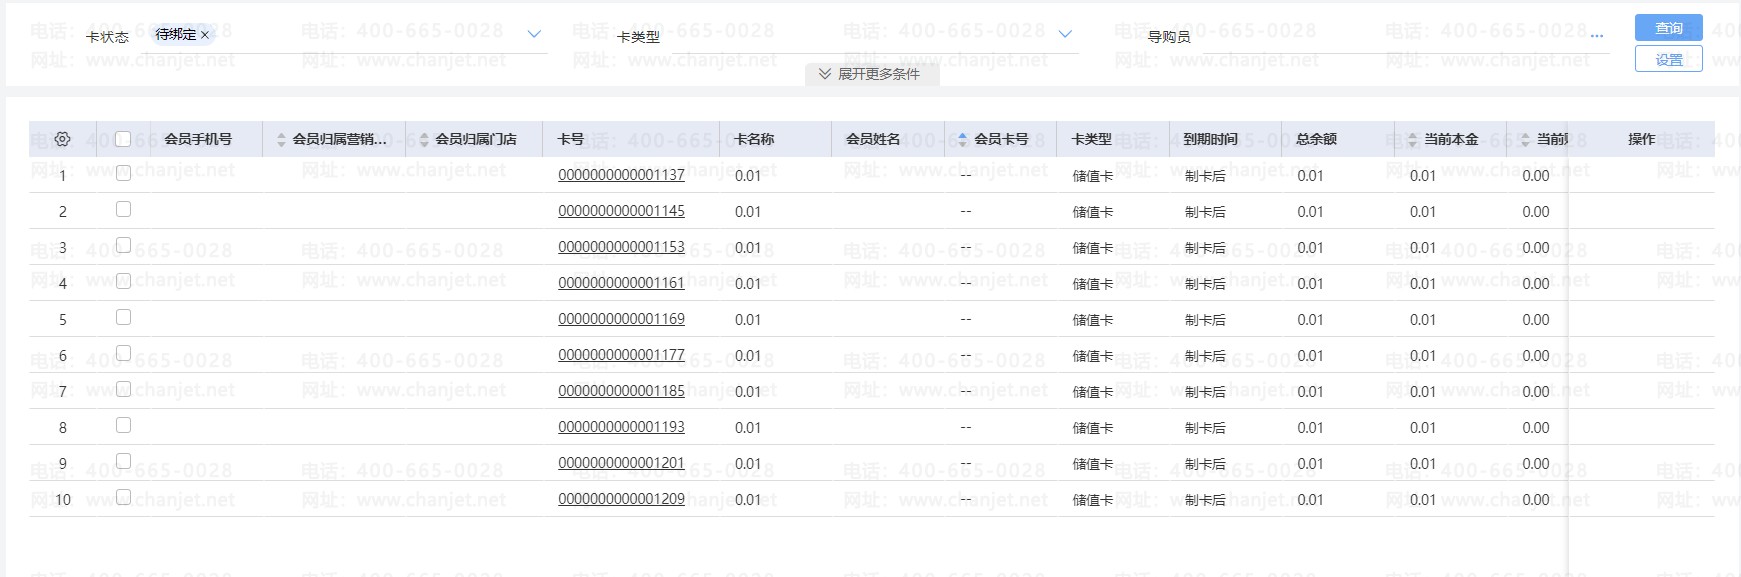
Task: Open card number 0000000000001145
Action: point(621,211)
